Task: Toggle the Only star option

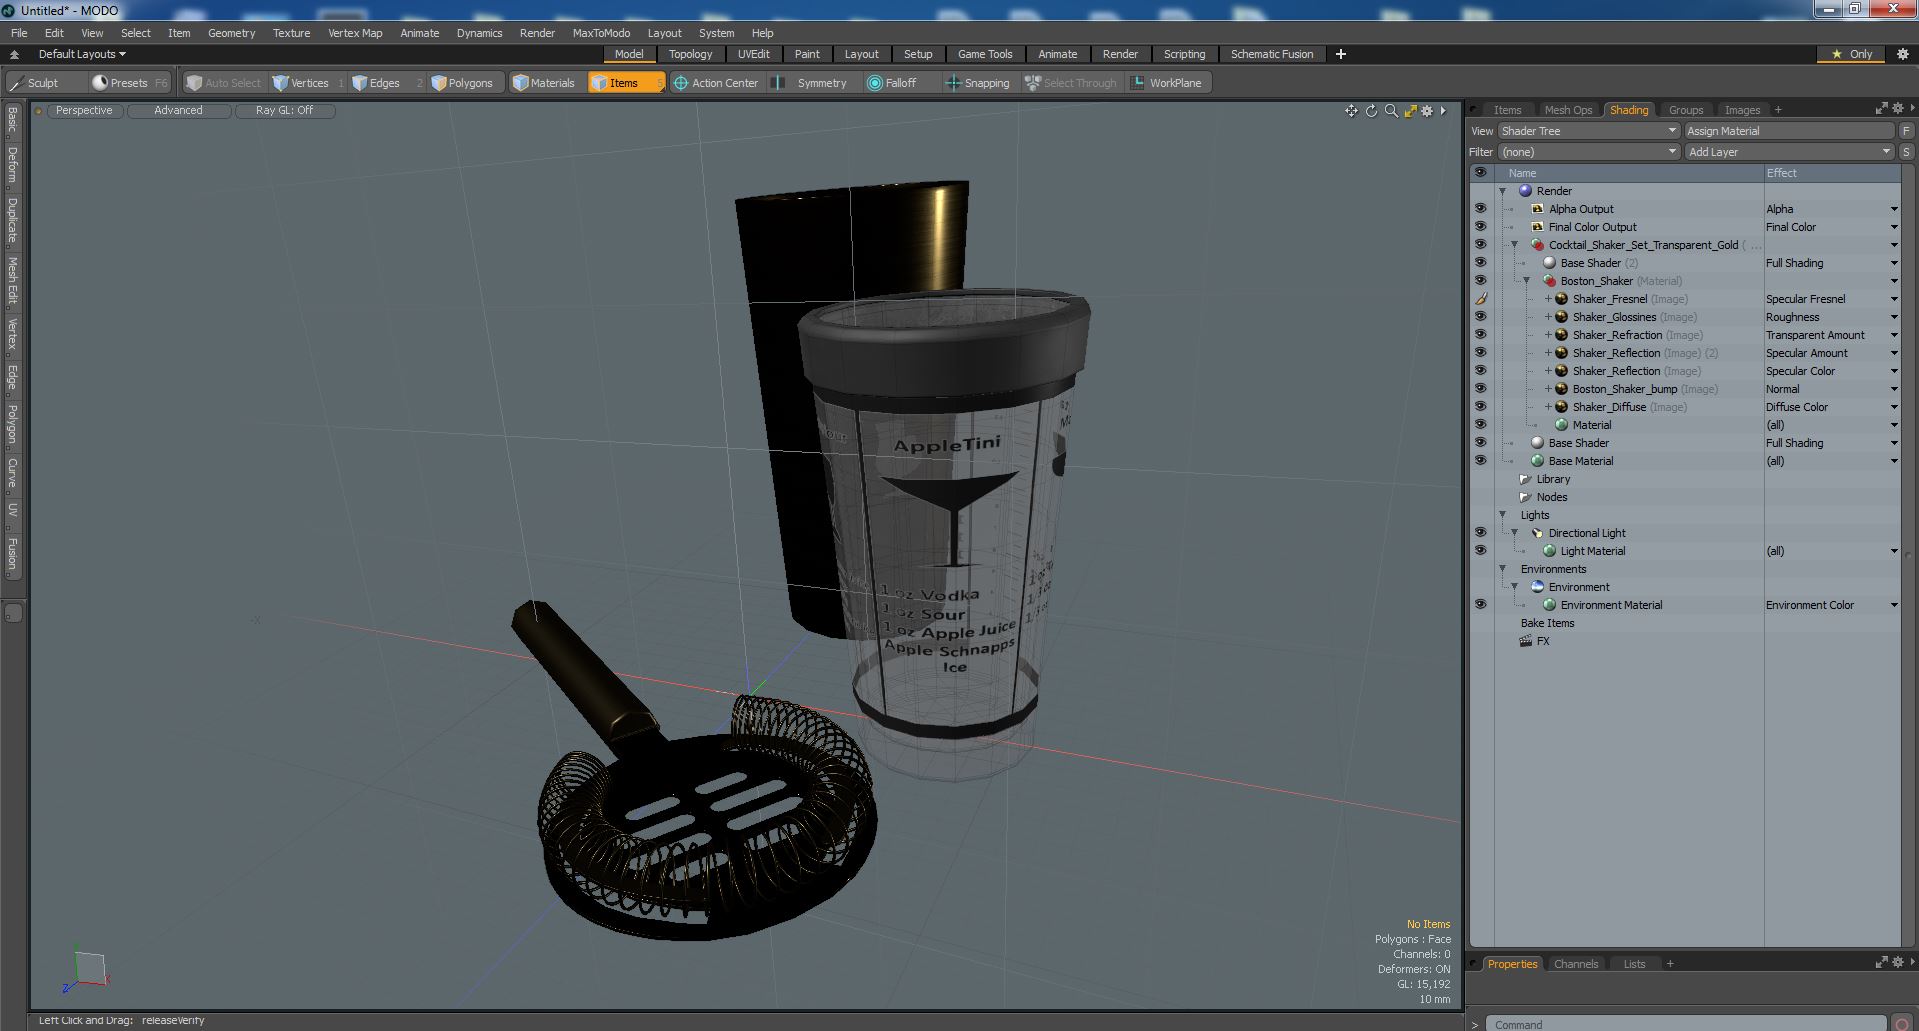Action: coord(1852,54)
